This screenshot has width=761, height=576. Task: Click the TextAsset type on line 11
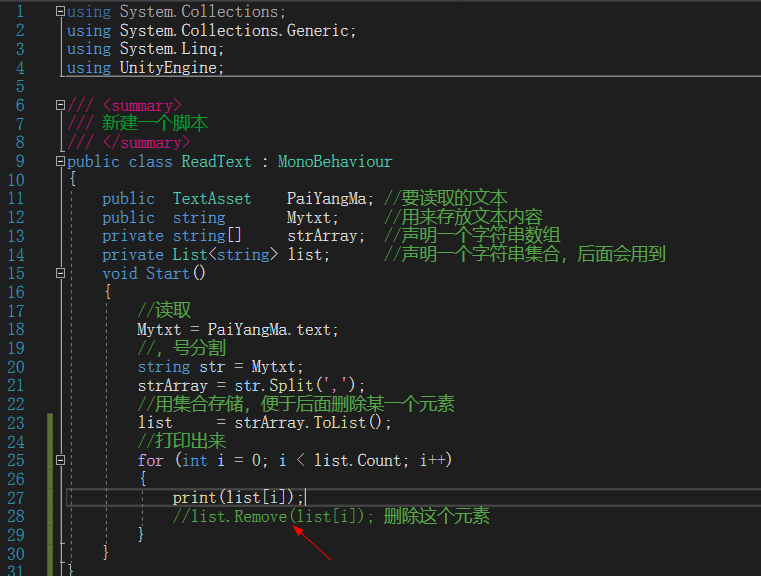212,198
